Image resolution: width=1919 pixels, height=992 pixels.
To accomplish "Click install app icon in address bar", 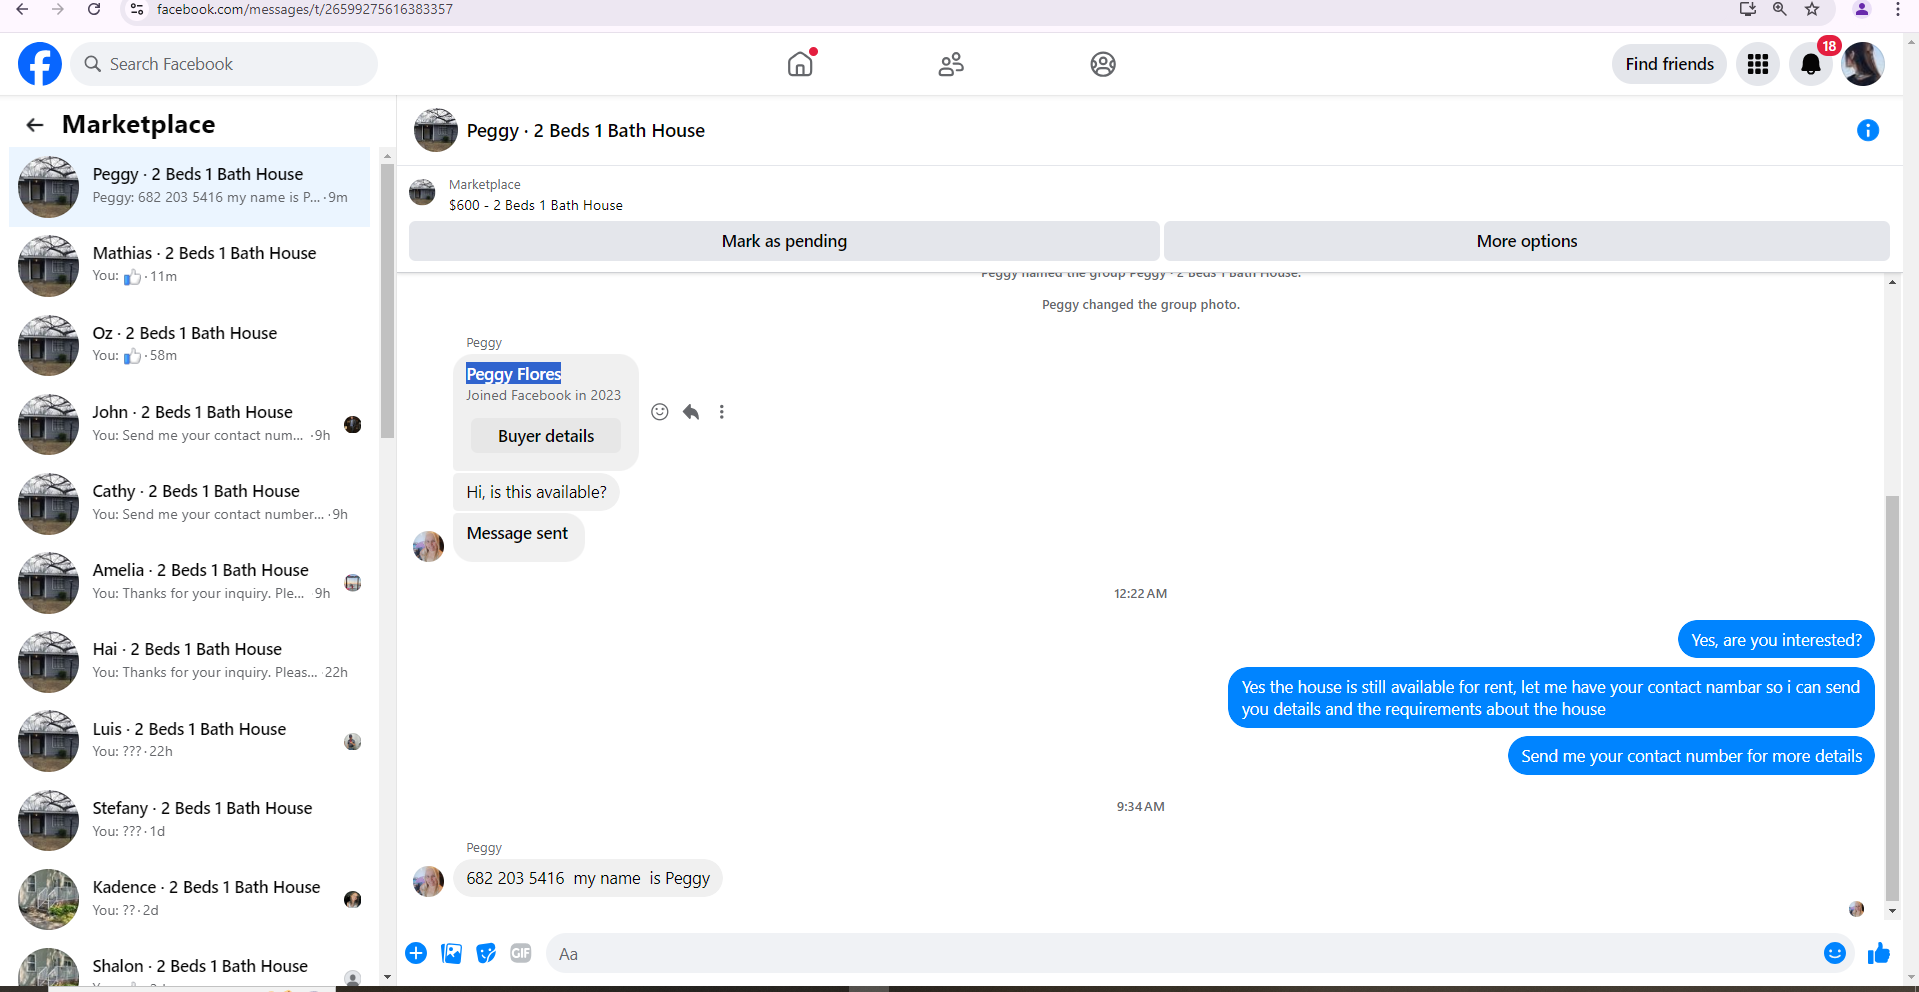I will [1748, 9].
